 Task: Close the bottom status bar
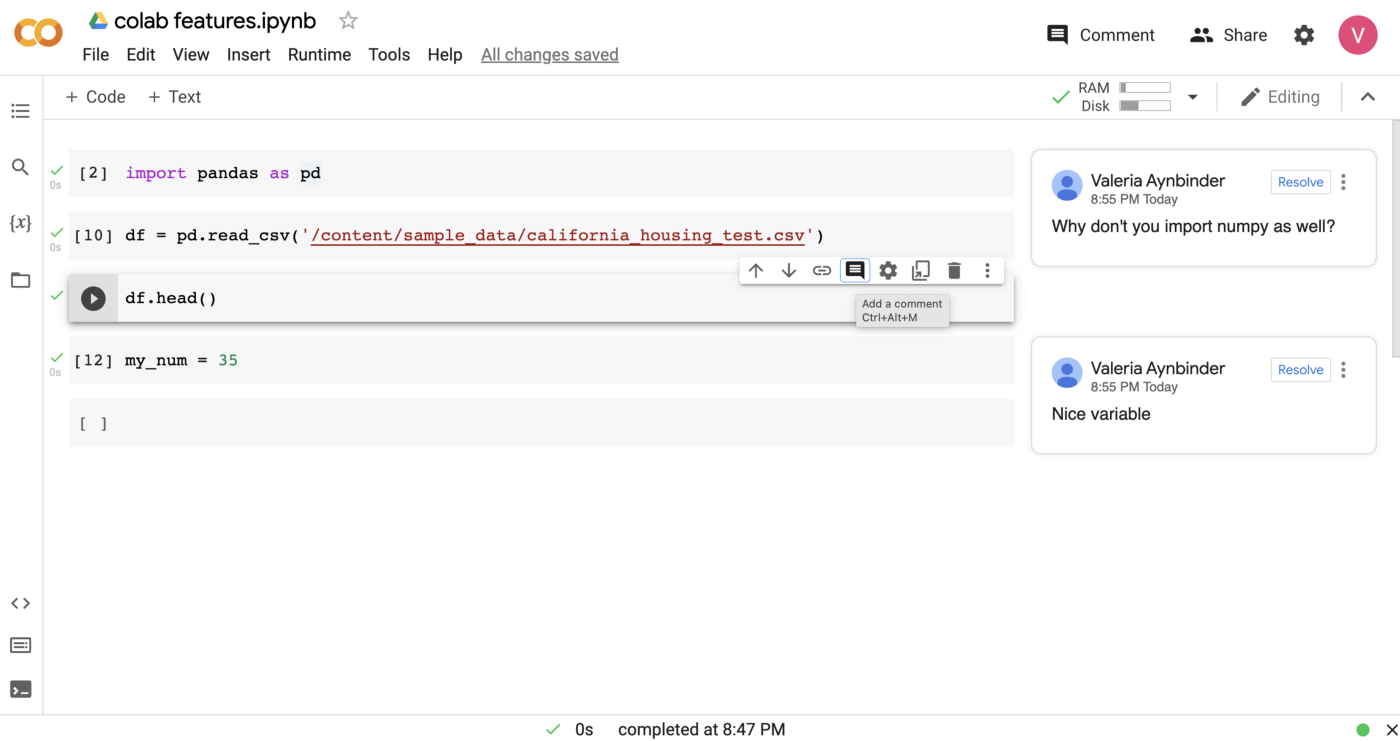click(x=1391, y=730)
